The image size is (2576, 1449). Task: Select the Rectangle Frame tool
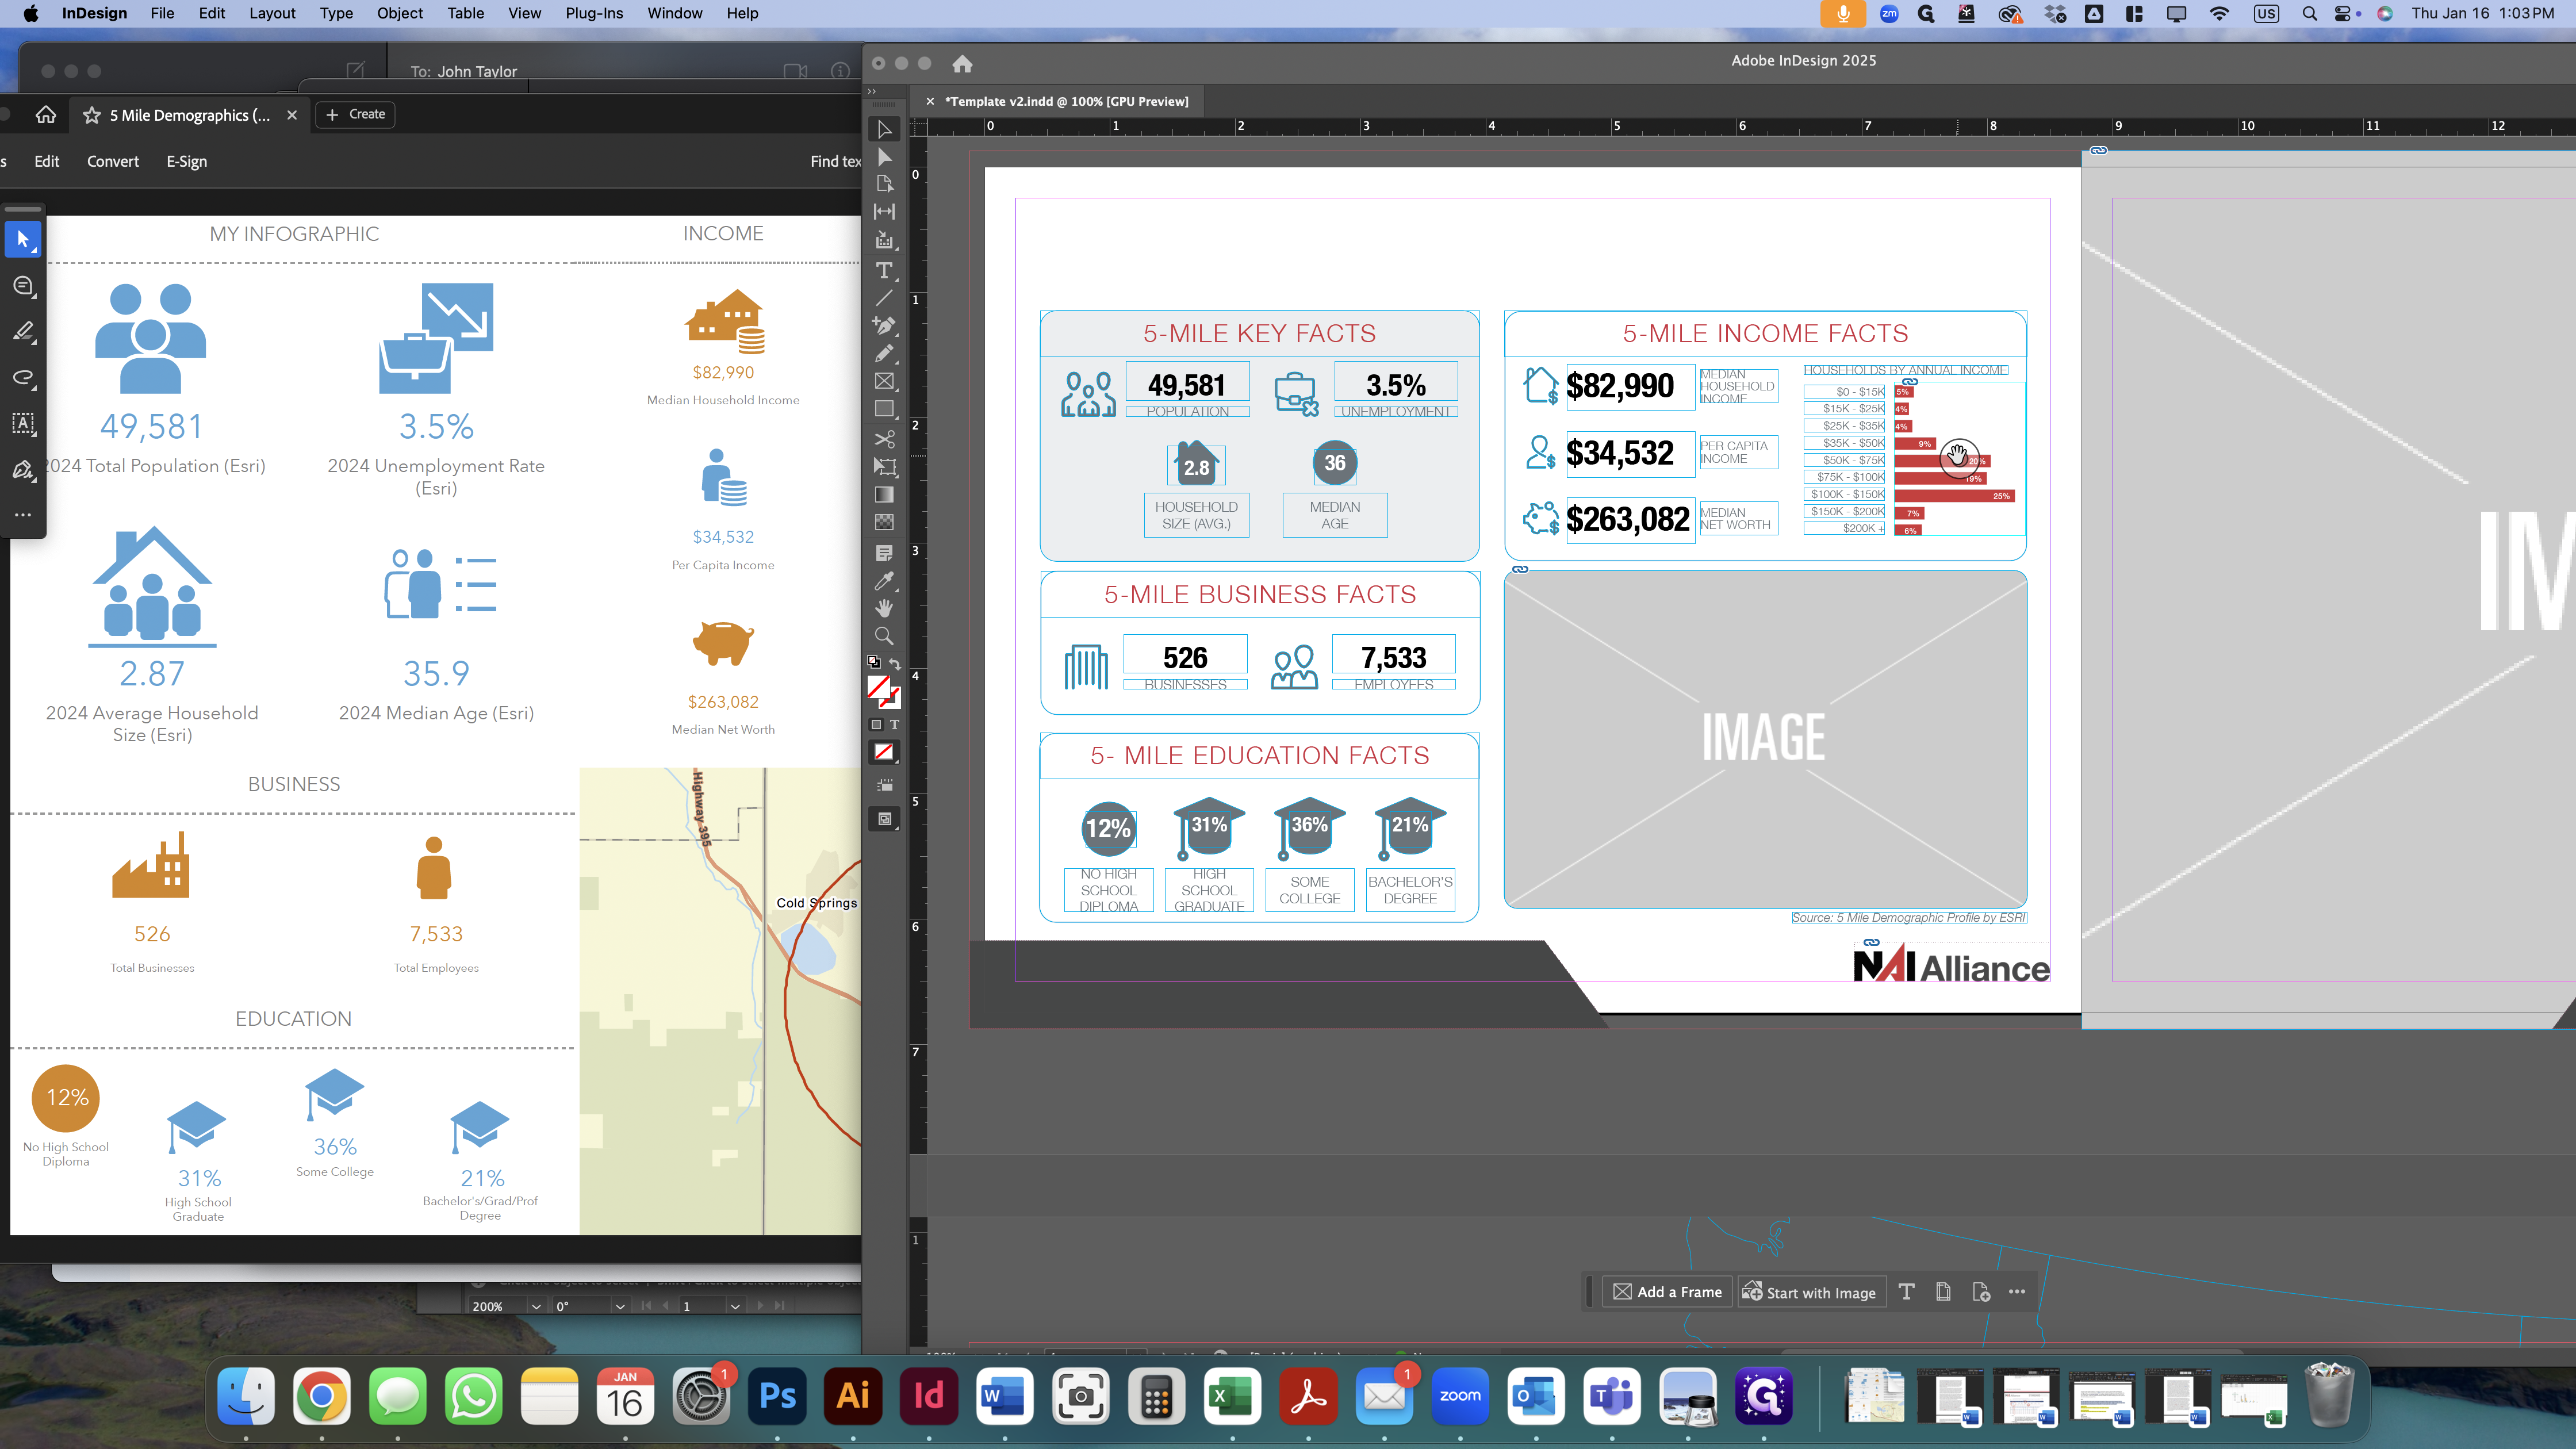pyautogui.click(x=884, y=381)
